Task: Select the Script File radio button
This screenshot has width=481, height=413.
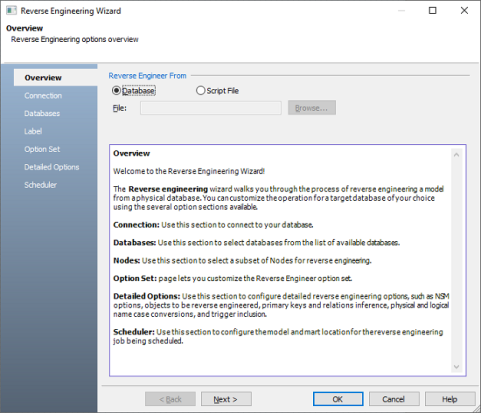Action: [200, 90]
